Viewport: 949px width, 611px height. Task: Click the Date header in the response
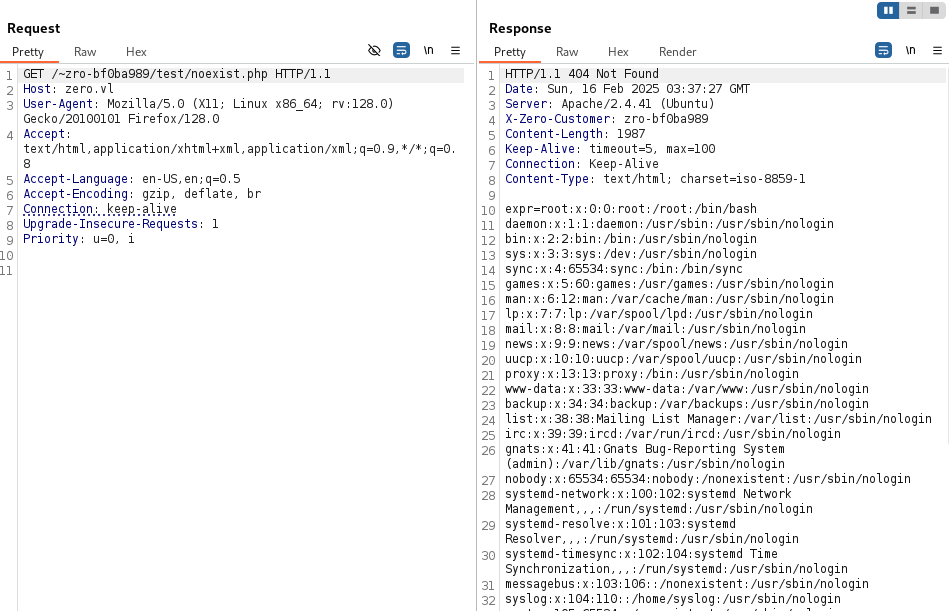tap(628, 89)
